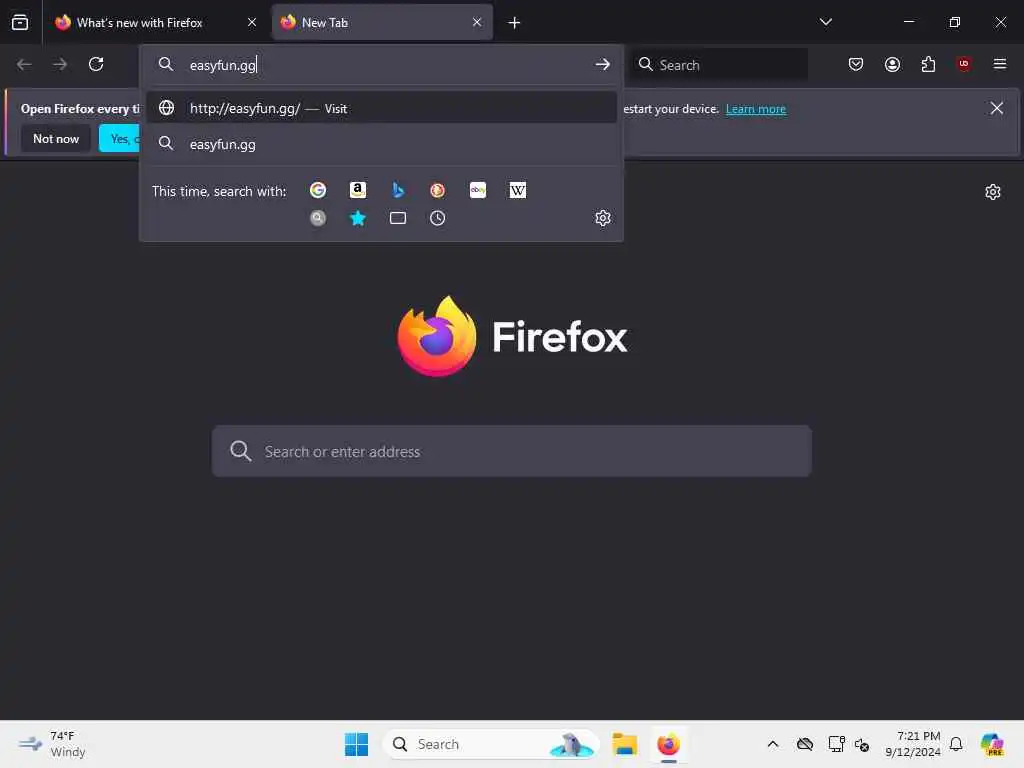Open File Explorer from taskbar

coord(625,744)
